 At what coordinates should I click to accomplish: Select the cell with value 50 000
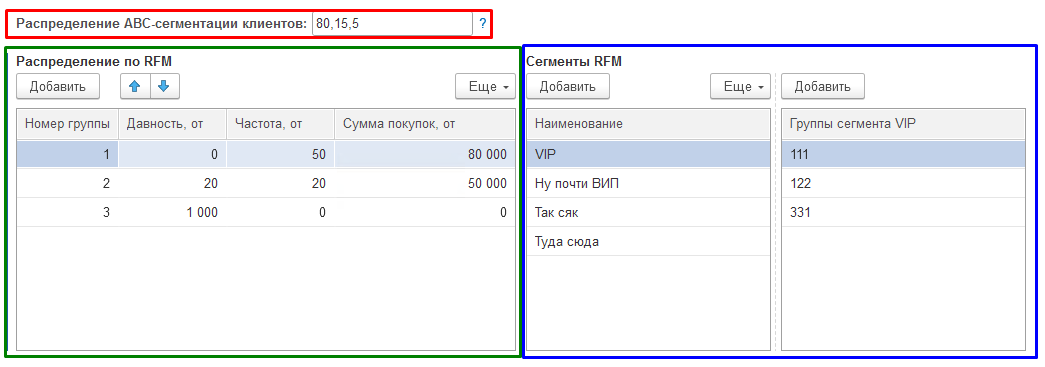click(x=425, y=183)
